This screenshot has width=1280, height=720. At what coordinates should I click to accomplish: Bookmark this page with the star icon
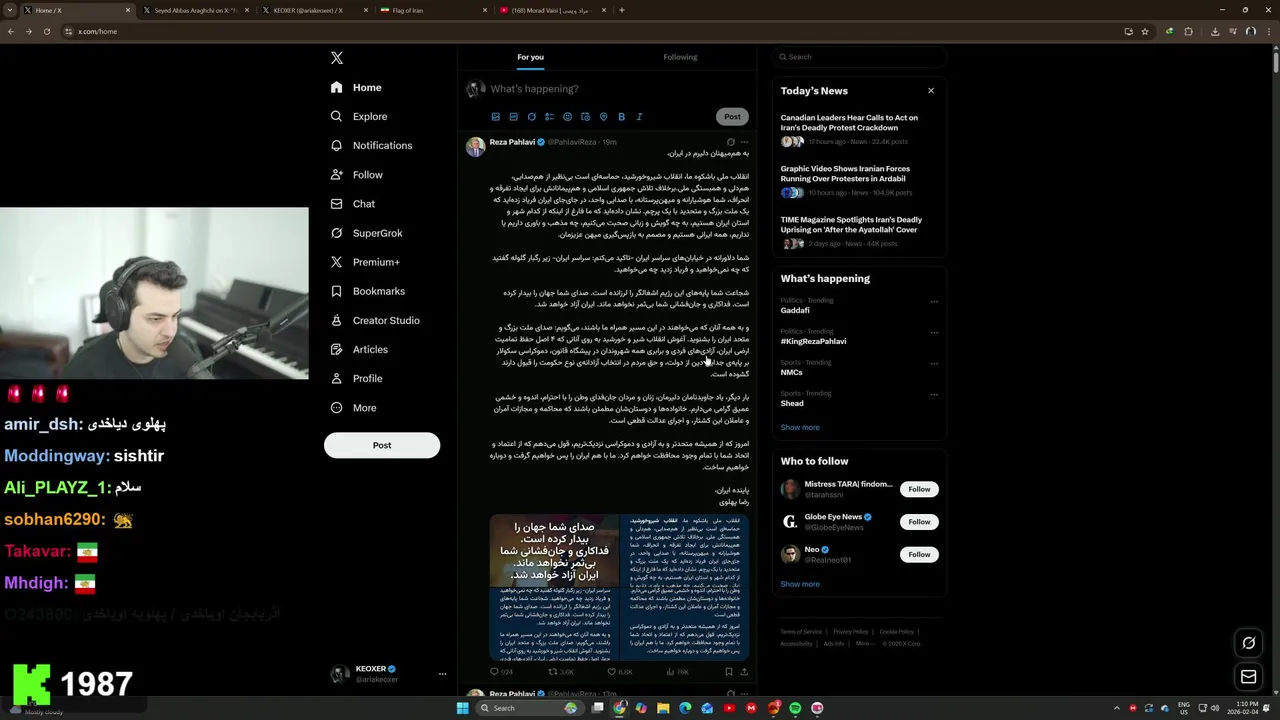[1145, 31]
